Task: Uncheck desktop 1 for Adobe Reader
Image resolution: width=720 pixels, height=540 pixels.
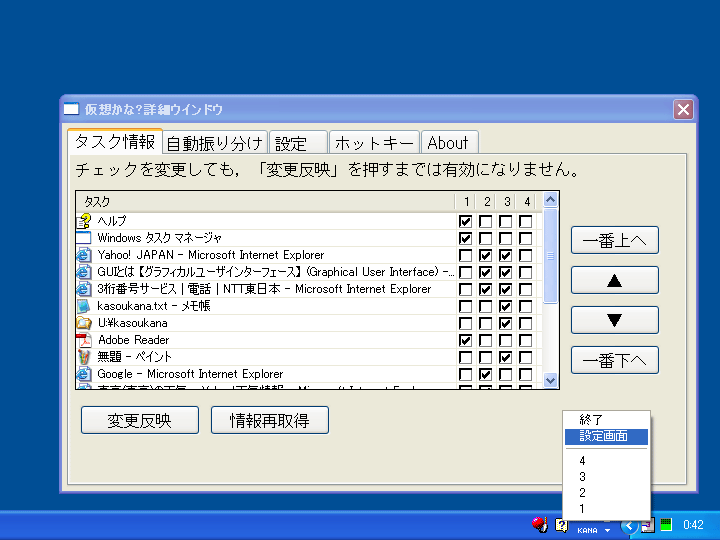Action: point(465,340)
